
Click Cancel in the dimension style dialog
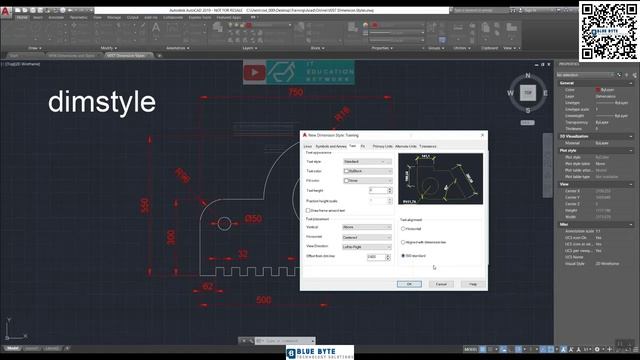pos(441,284)
